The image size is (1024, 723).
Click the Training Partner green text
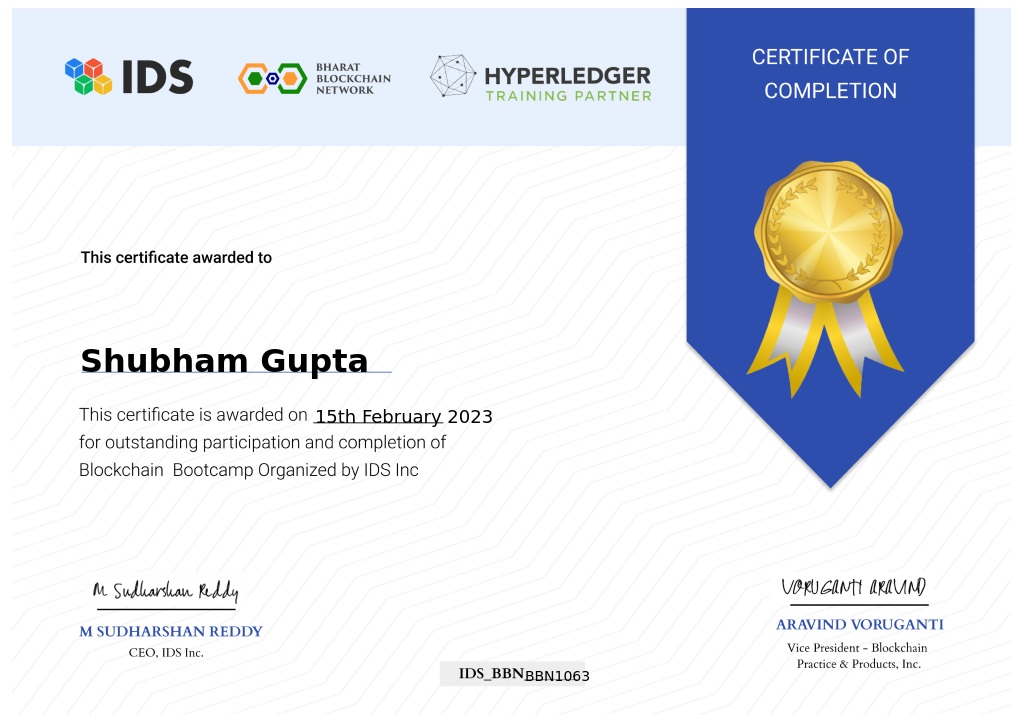coord(568,96)
